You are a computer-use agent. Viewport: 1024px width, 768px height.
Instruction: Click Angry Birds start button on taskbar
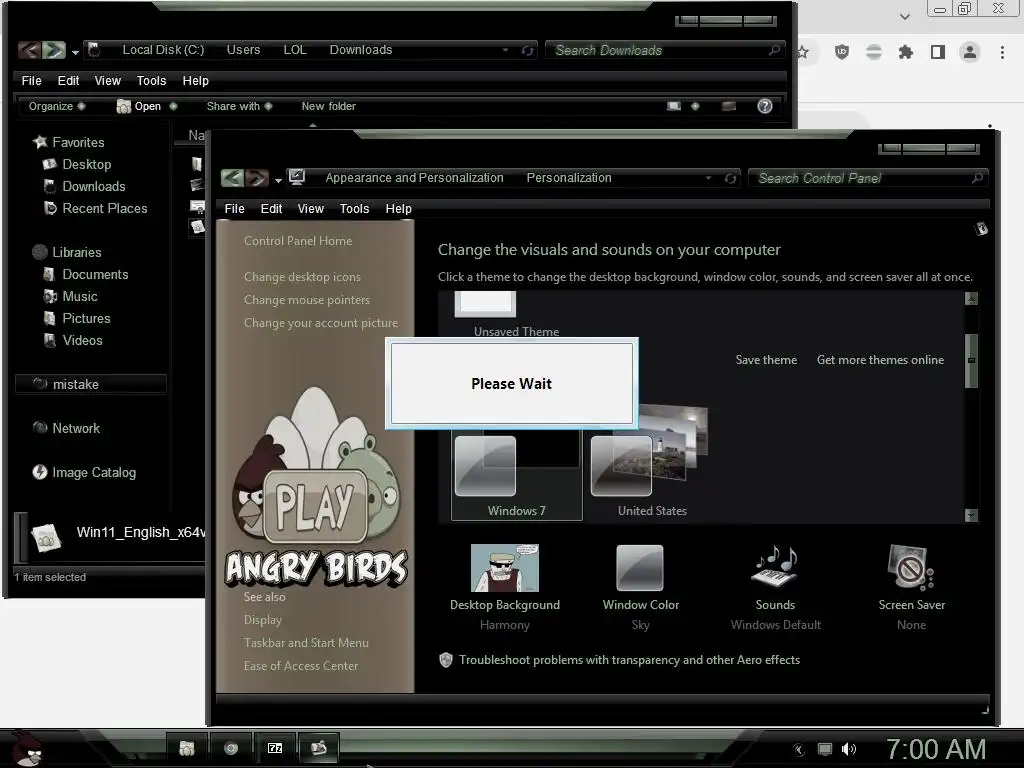click(x=26, y=750)
